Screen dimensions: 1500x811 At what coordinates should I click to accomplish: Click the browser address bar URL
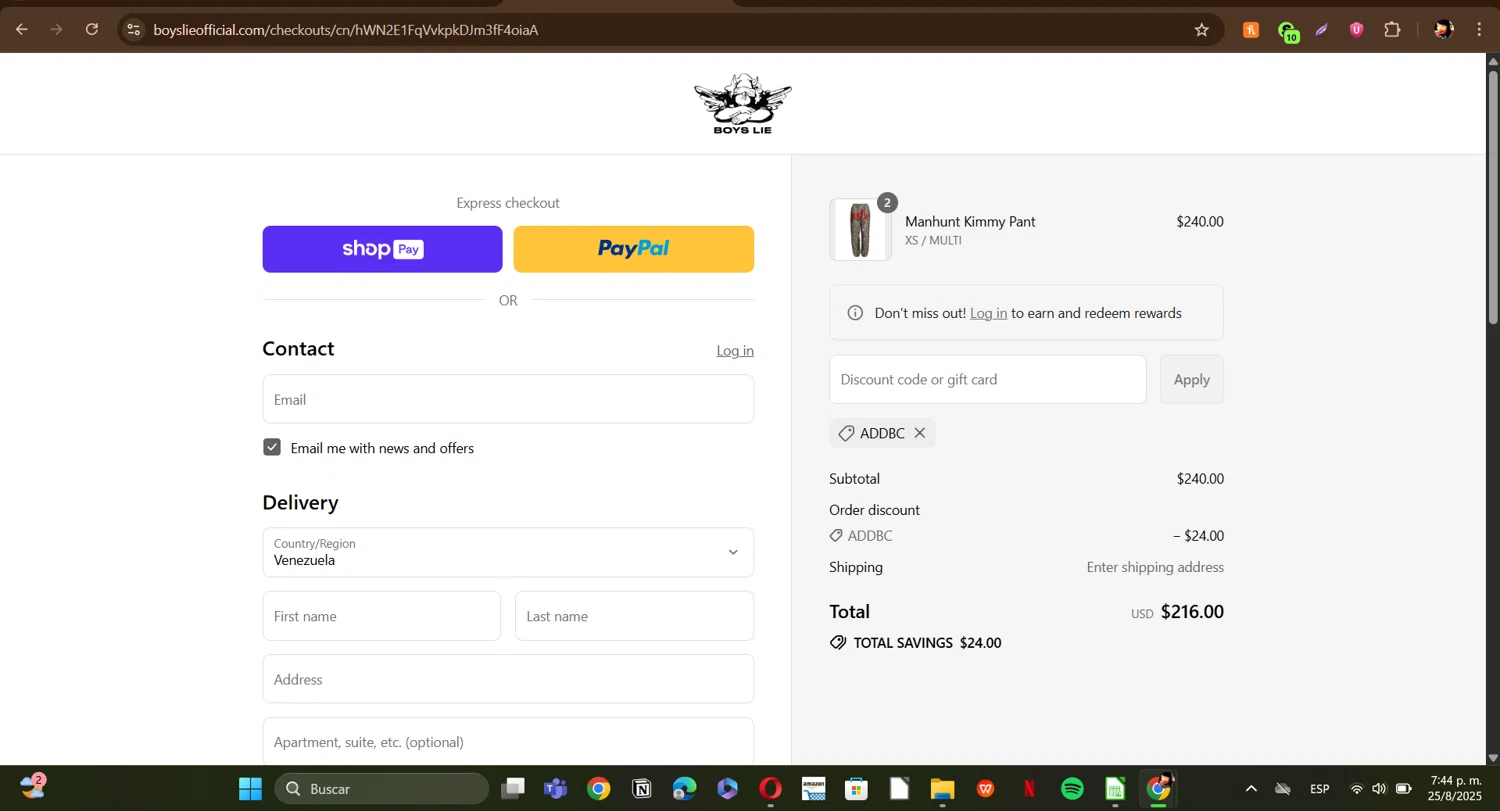[346, 30]
